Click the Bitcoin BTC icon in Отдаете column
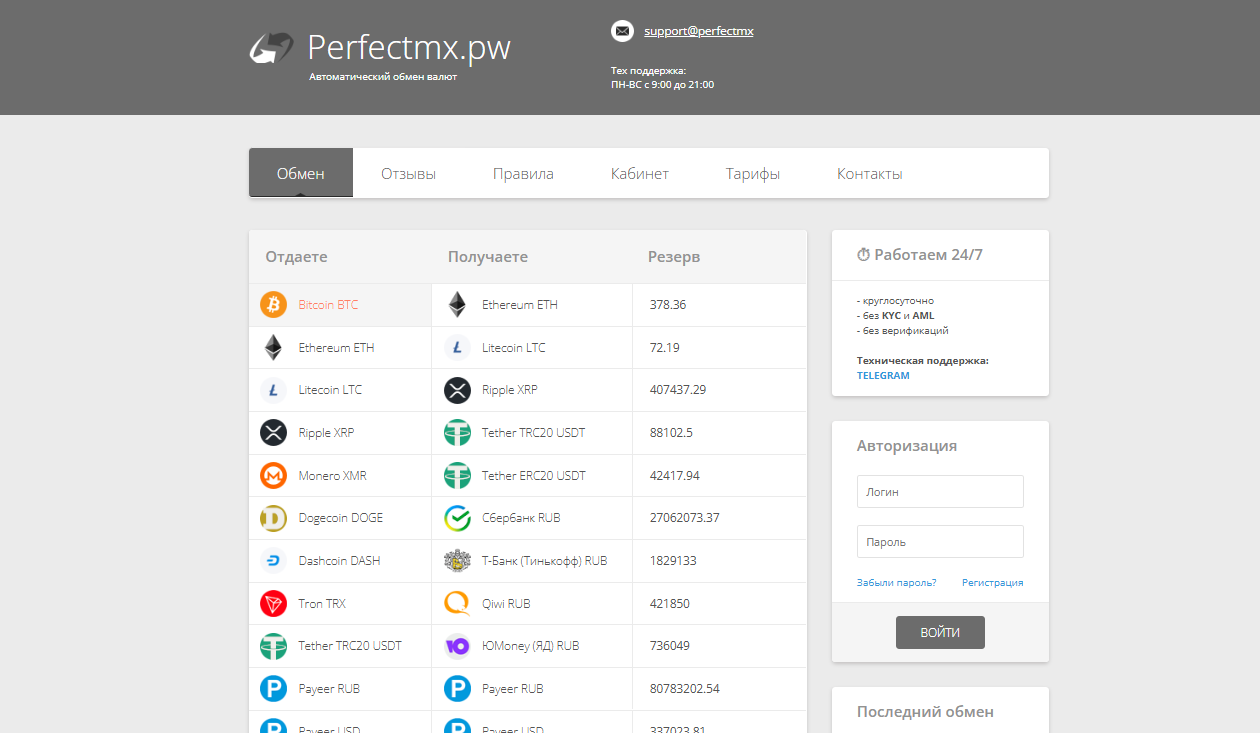The image size is (1260, 733). pyautogui.click(x=273, y=305)
